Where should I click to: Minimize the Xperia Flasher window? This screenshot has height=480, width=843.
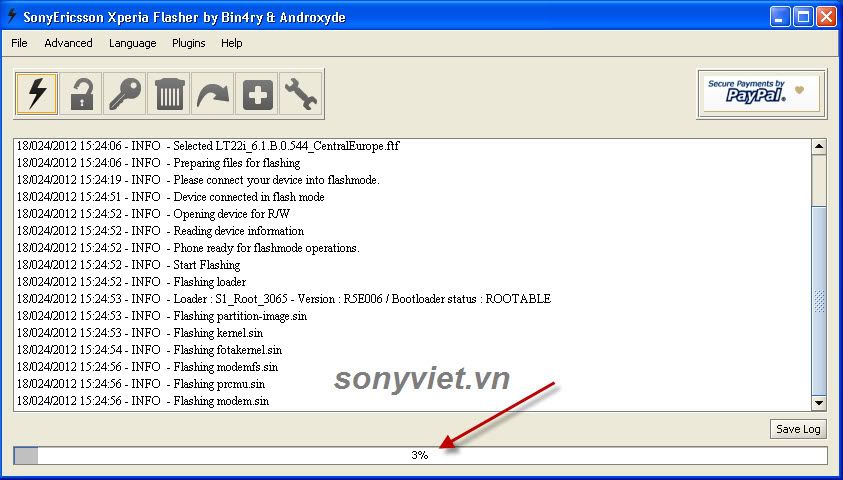[779, 17]
